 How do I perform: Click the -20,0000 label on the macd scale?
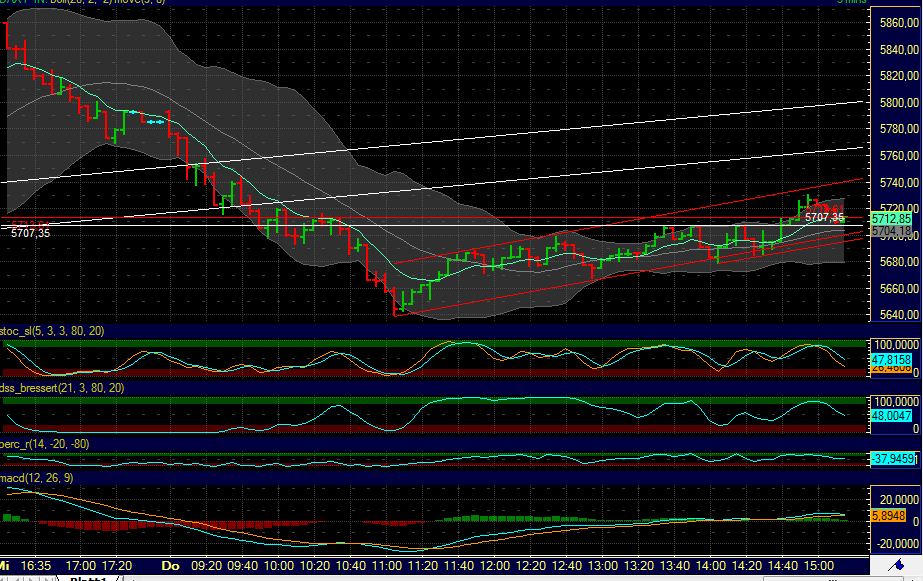tap(897, 543)
